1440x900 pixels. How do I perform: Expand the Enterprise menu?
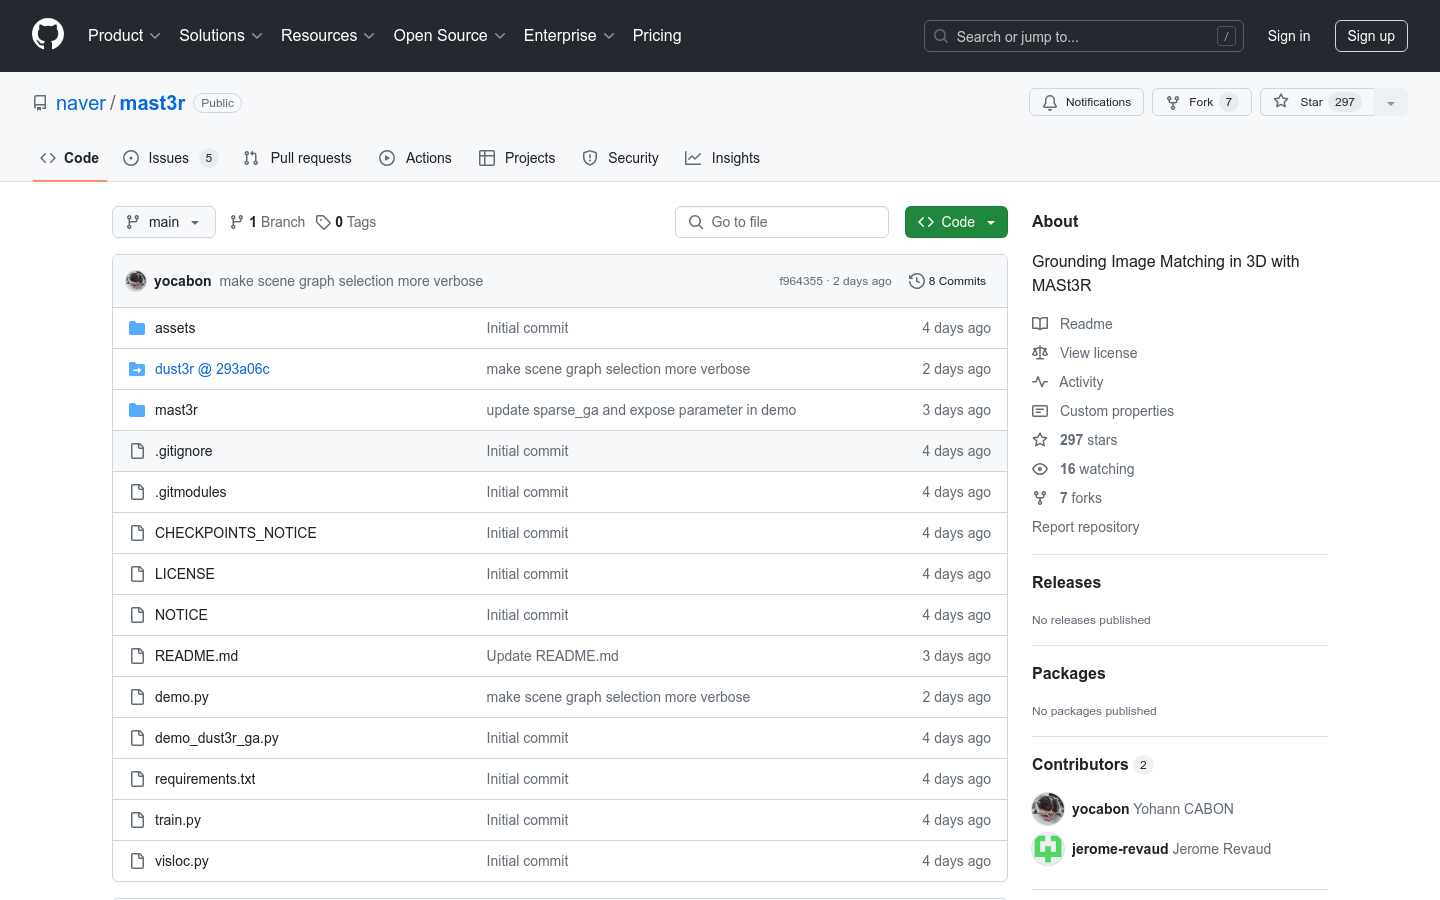[569, 35]
